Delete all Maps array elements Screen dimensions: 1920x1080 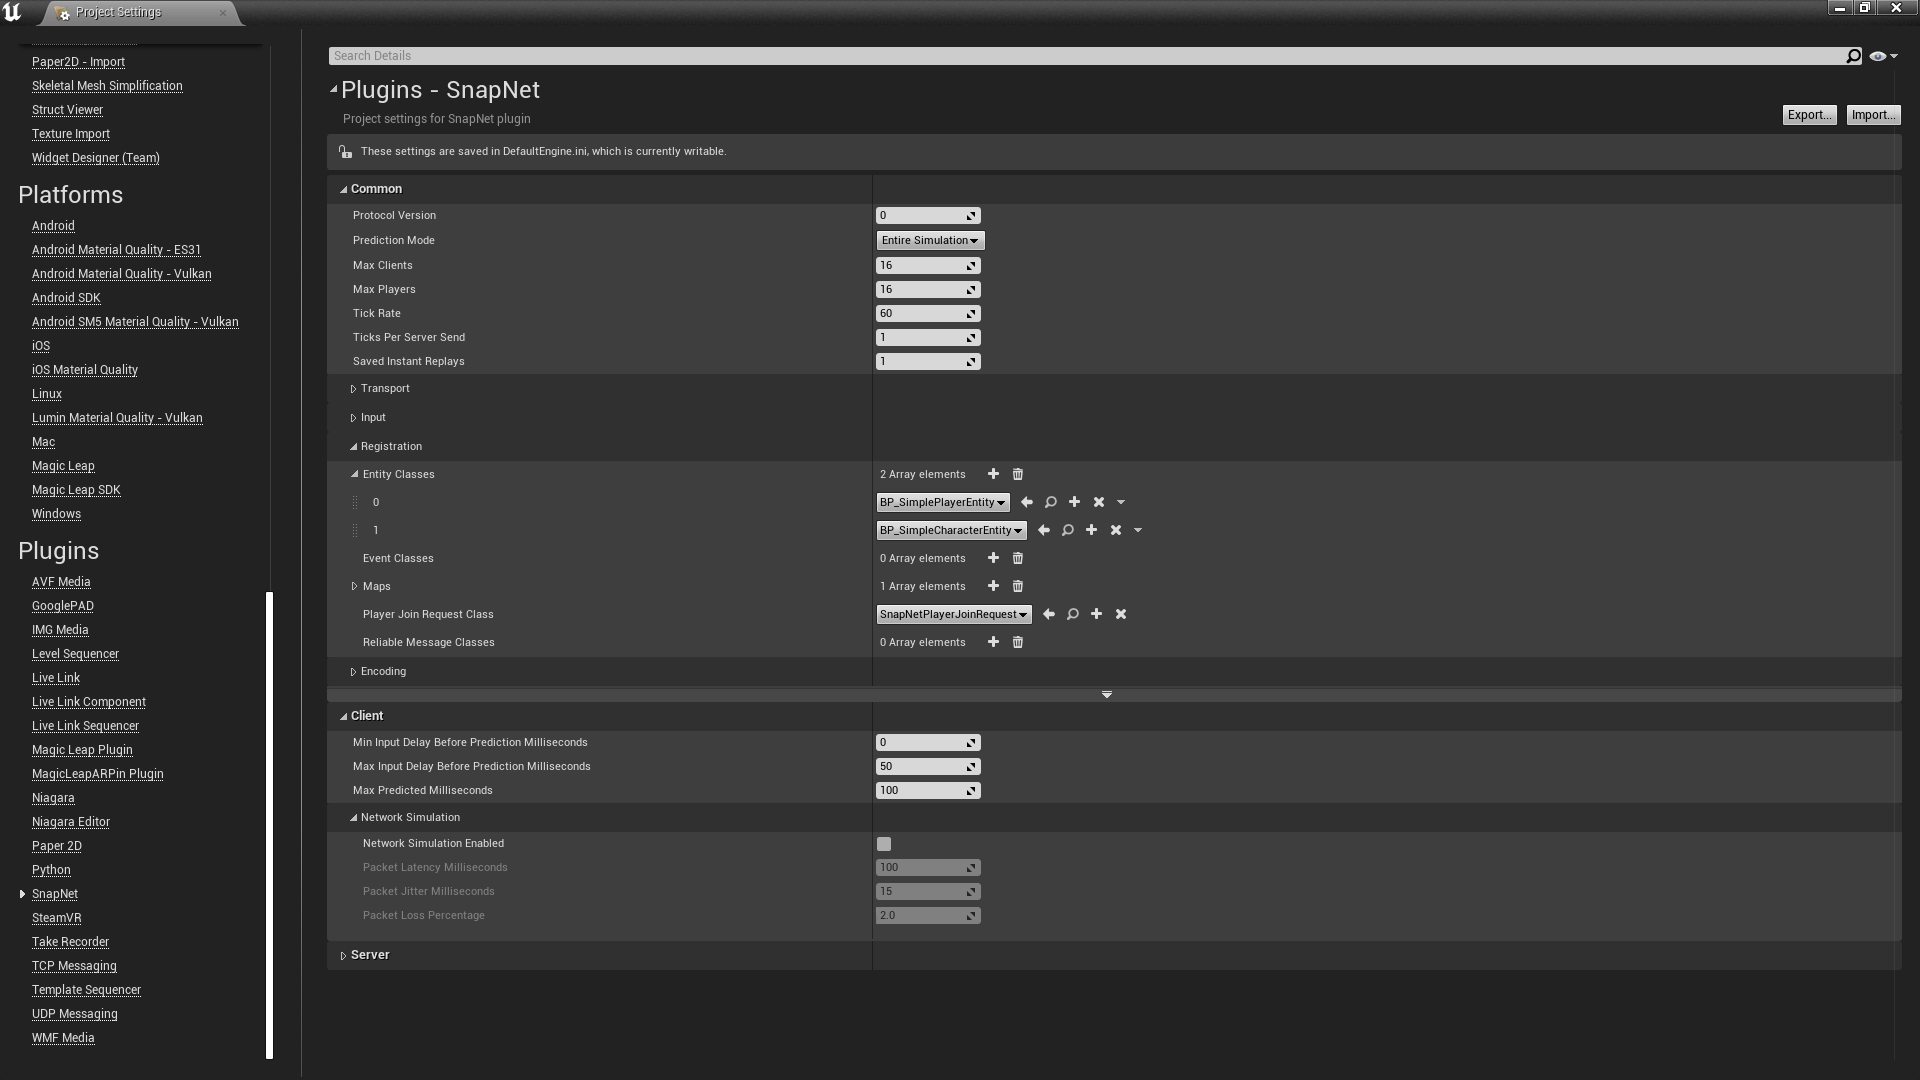(x=1018, y=586)
